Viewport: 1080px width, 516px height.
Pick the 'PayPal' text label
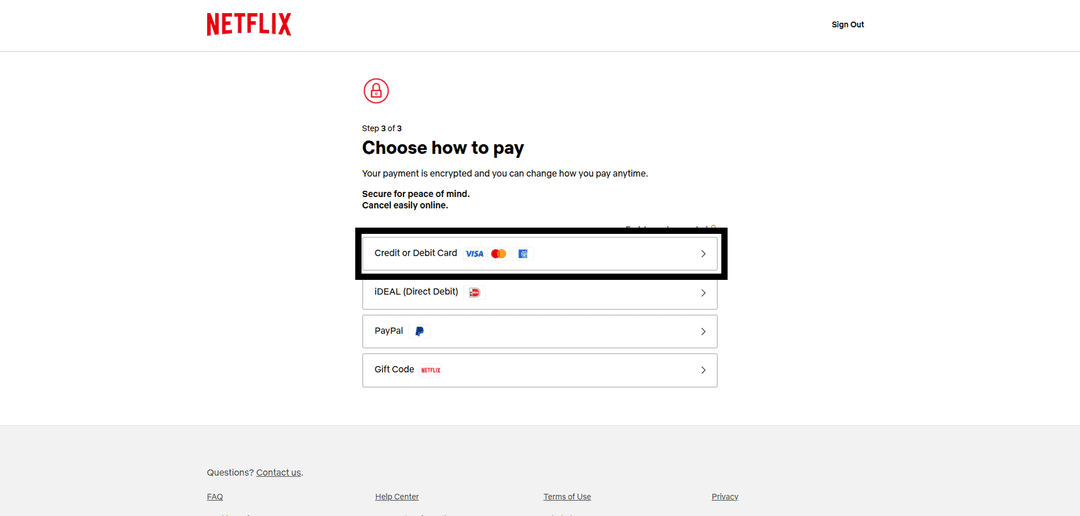pos(389,331)
